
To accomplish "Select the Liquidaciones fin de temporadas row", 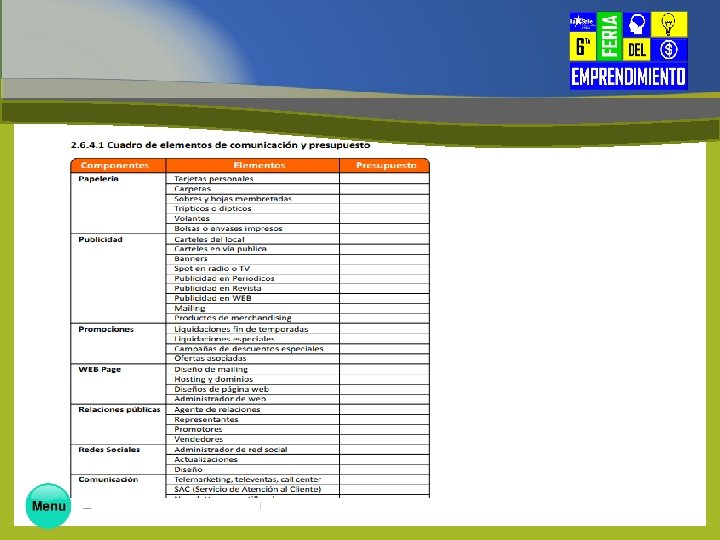I will 253,329.
